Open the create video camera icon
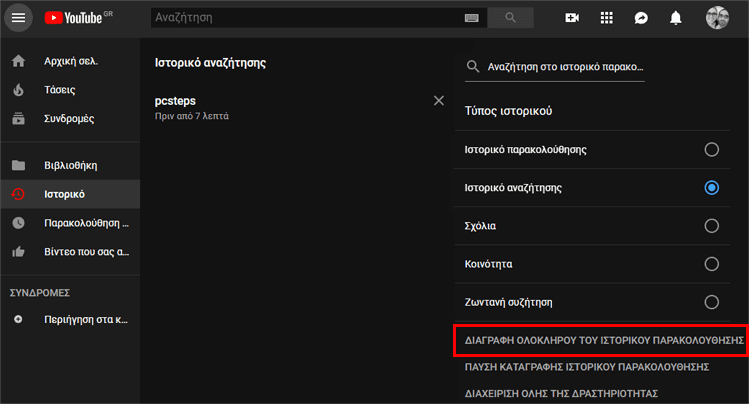 pyautogui.click(x=572, y=18)
